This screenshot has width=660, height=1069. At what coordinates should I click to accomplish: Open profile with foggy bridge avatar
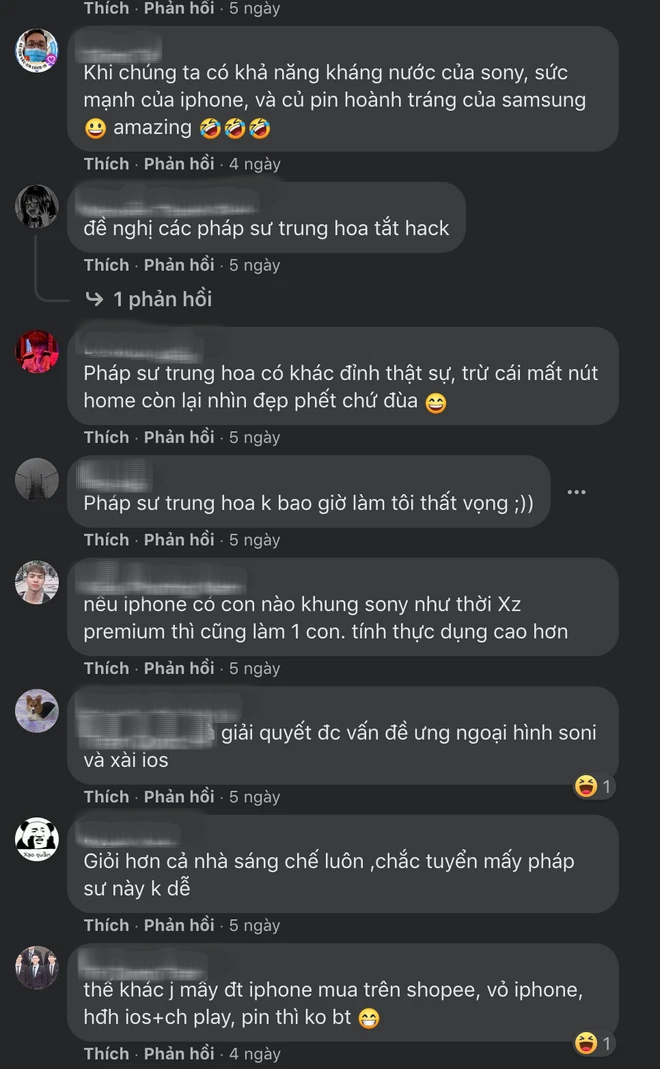37,480
